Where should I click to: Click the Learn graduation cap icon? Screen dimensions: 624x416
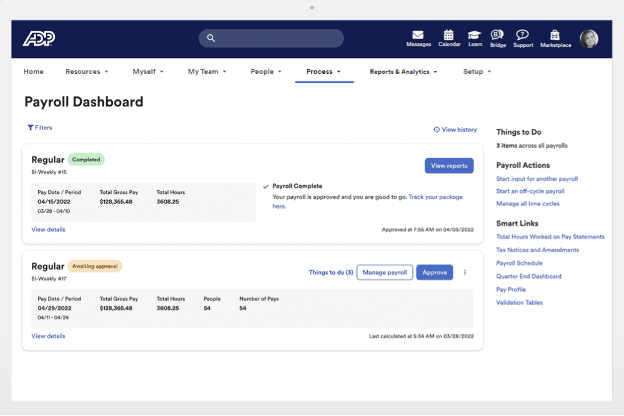[x=474, y=35]
